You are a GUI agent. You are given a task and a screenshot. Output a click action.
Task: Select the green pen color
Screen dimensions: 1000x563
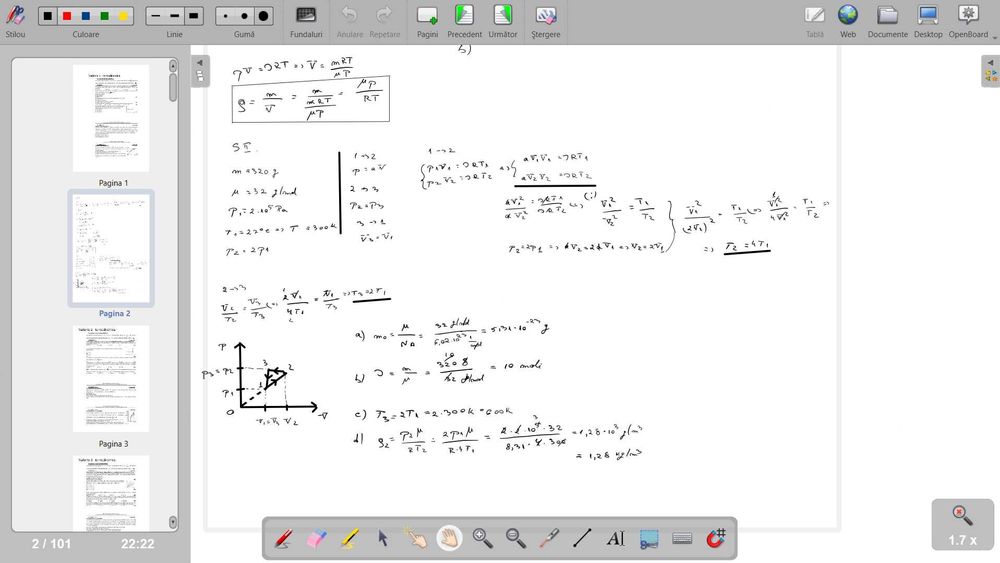(x=105, y=16)
